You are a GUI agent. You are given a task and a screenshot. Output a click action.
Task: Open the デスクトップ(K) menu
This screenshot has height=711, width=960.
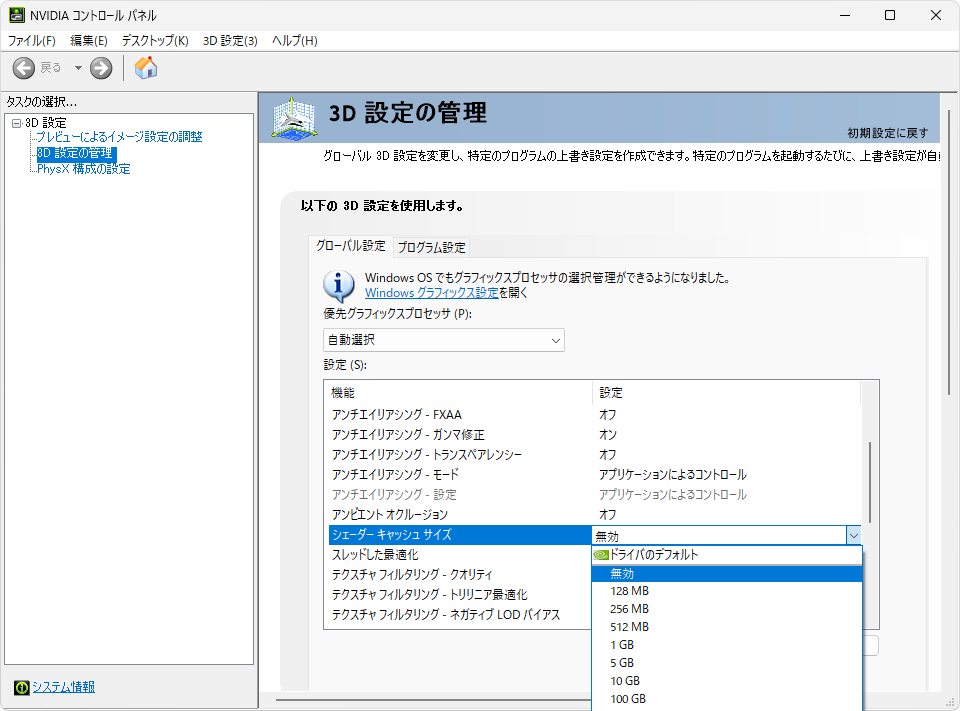(x=155, y=40)
